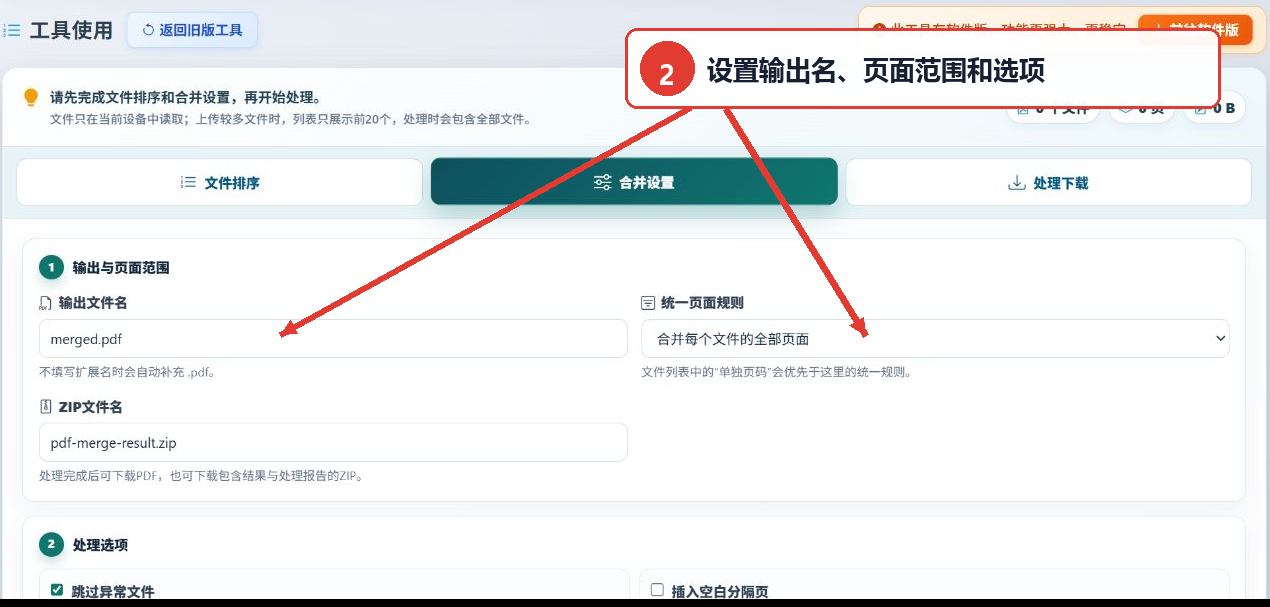Click the lightbulb tip icon

[31, 97]
